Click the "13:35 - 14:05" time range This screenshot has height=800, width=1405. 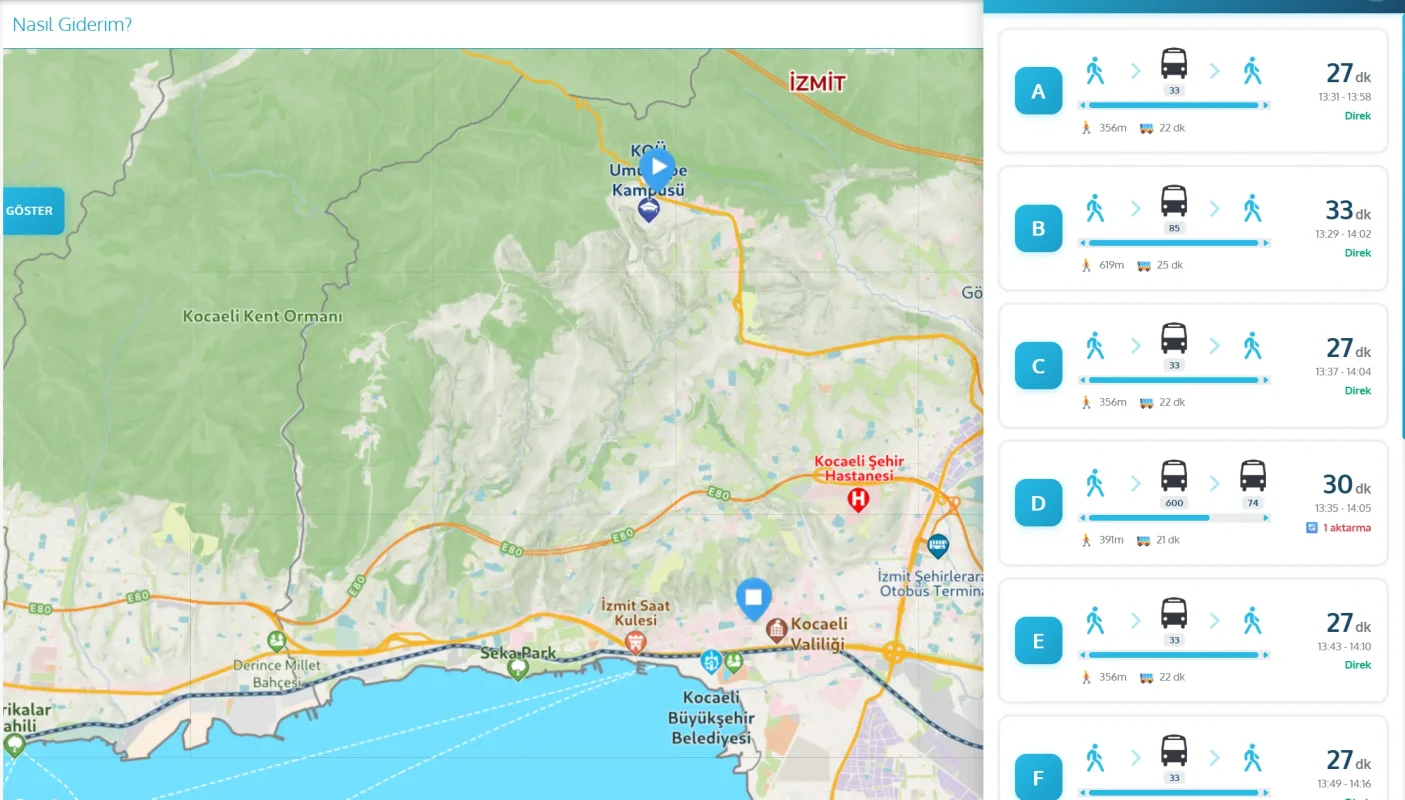pyautogui.click(x=1343, y=509)
